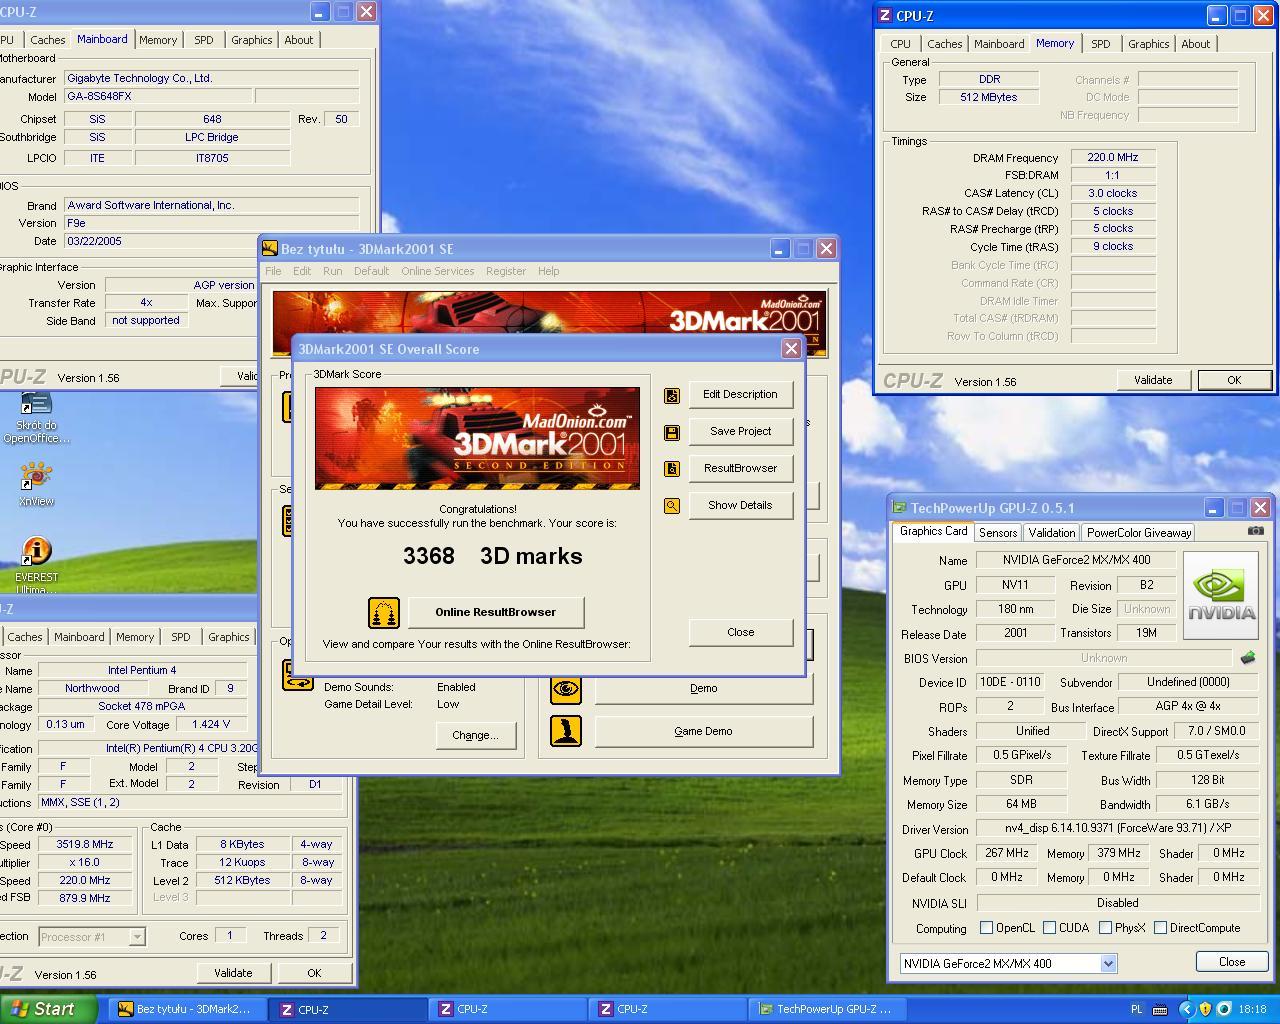
Task: Toggle the PhysX checkbox in GPU-Z
Action: click(1106, 928)
